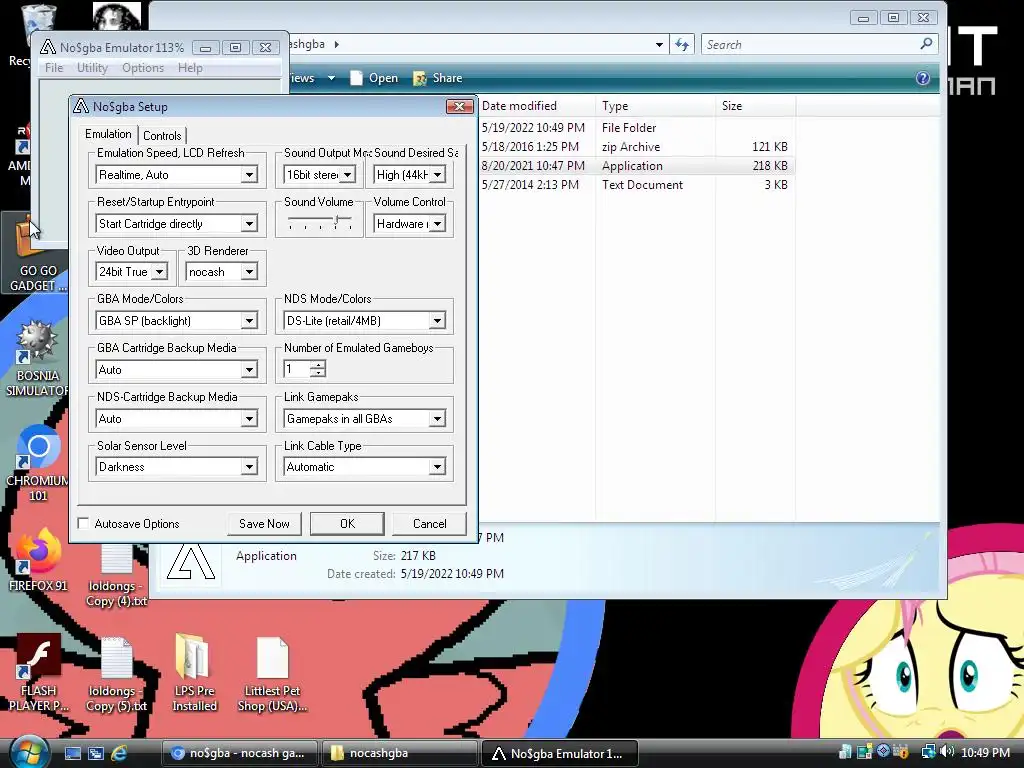The height and width of the screenshot is (768, 1024).
Task: Toggle the Autosave Options checkbox
Action: pos(84,523)
